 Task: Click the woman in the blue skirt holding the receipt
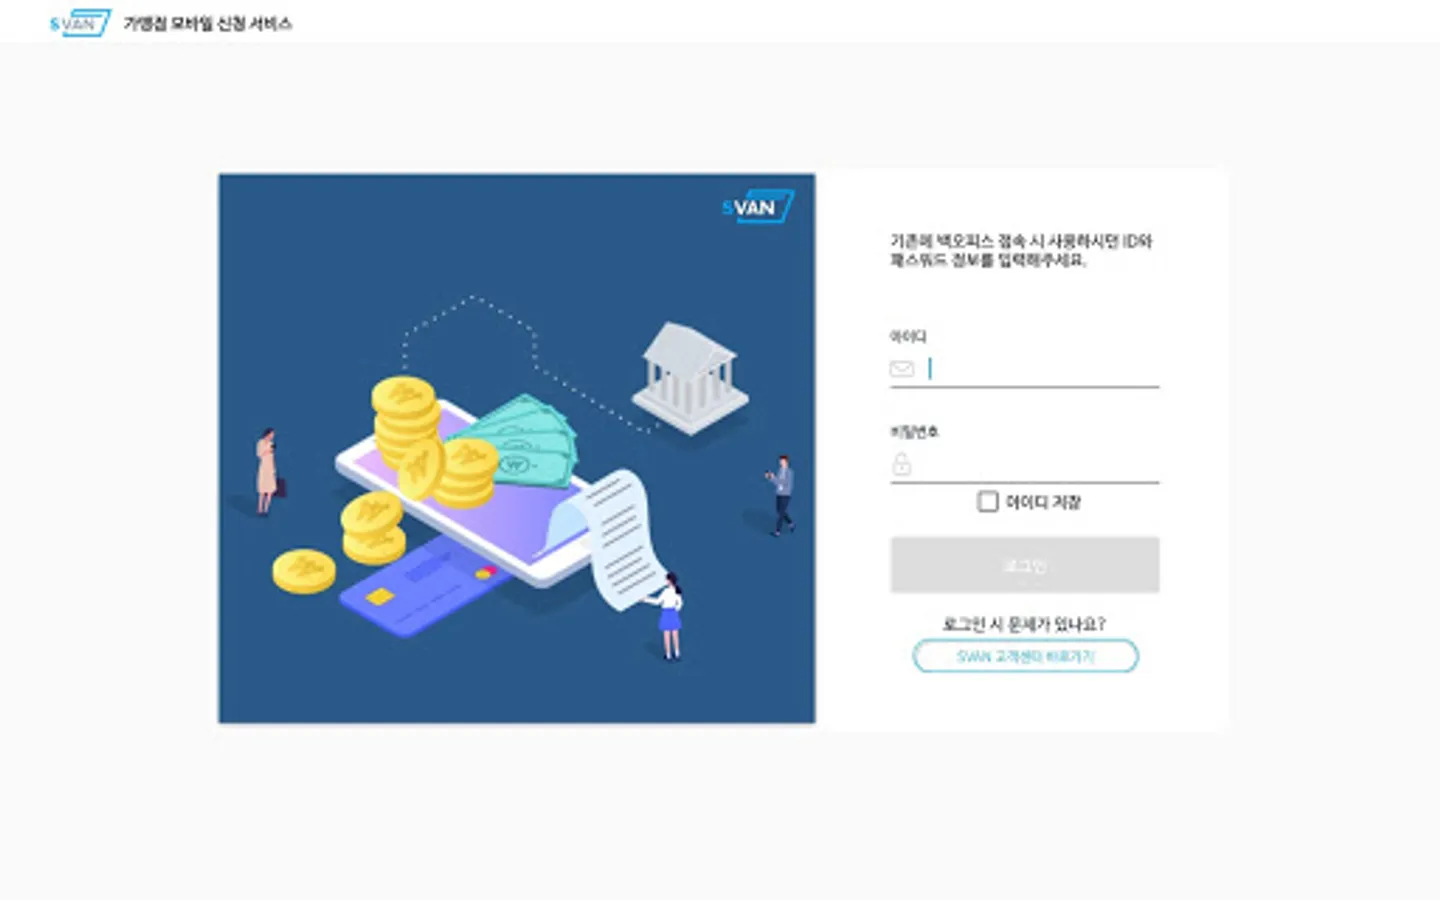coord(668,615)
